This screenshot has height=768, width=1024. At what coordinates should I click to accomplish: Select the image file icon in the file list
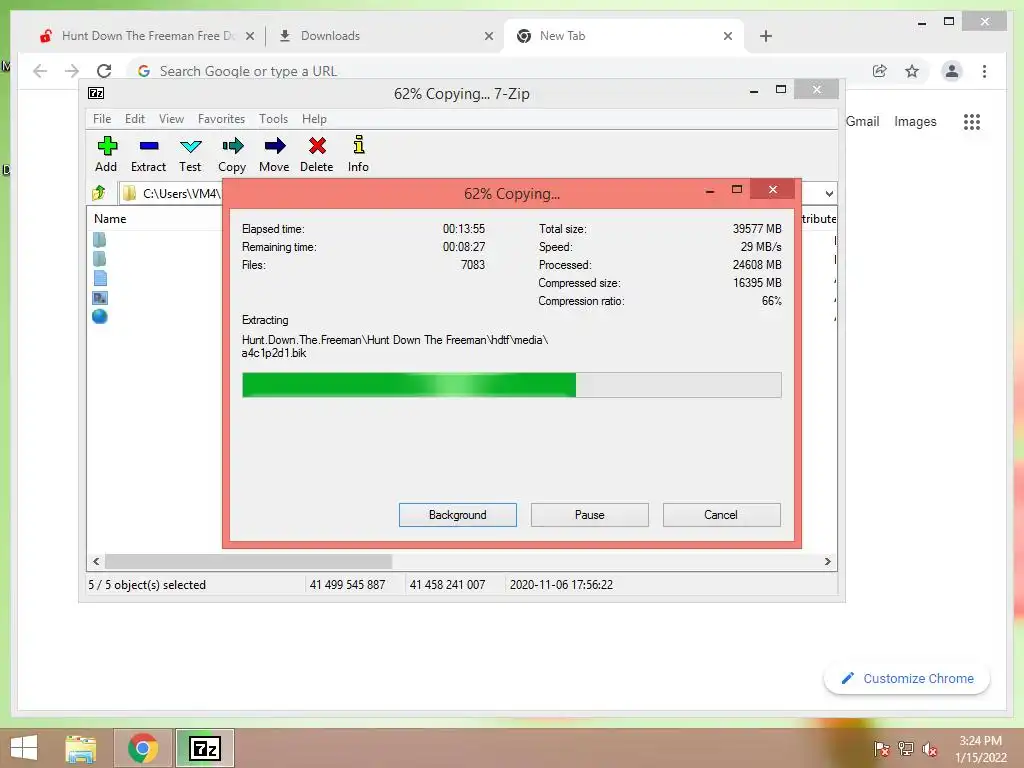click(100, 298)
